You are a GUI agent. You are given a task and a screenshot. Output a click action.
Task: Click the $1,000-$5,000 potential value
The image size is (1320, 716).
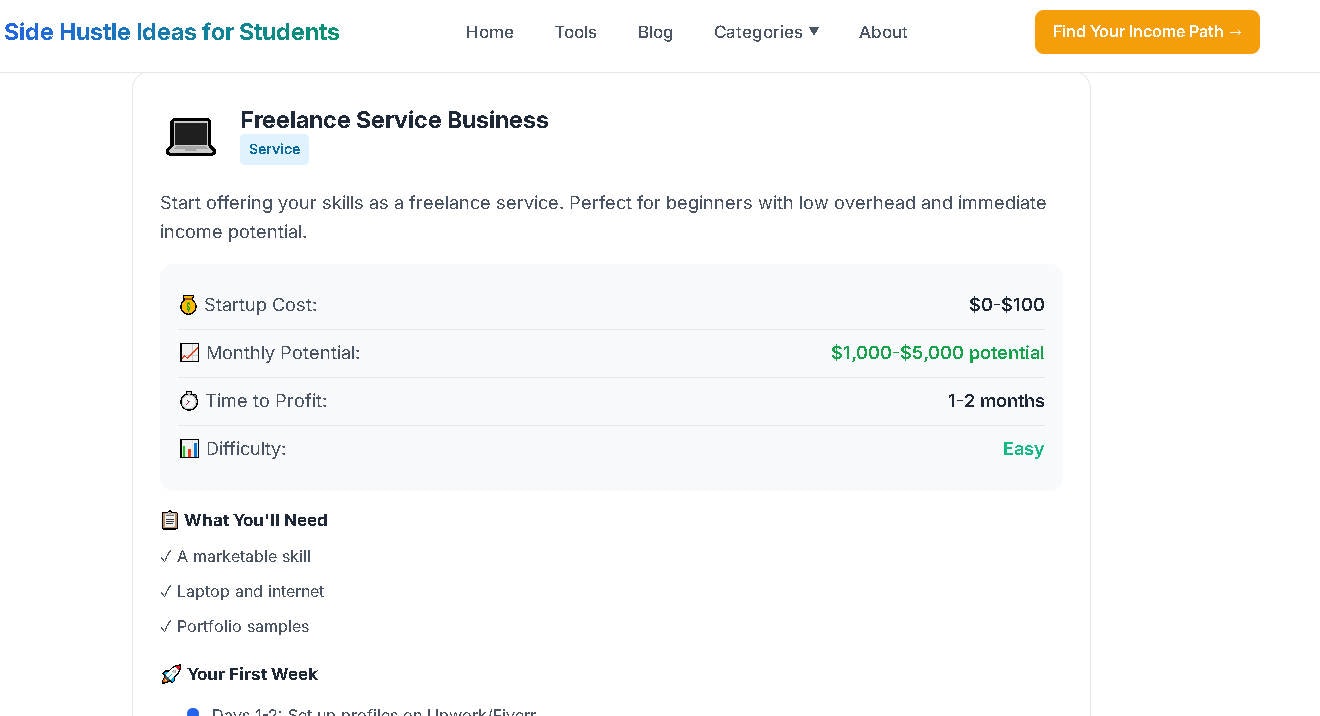pos(937,353)
